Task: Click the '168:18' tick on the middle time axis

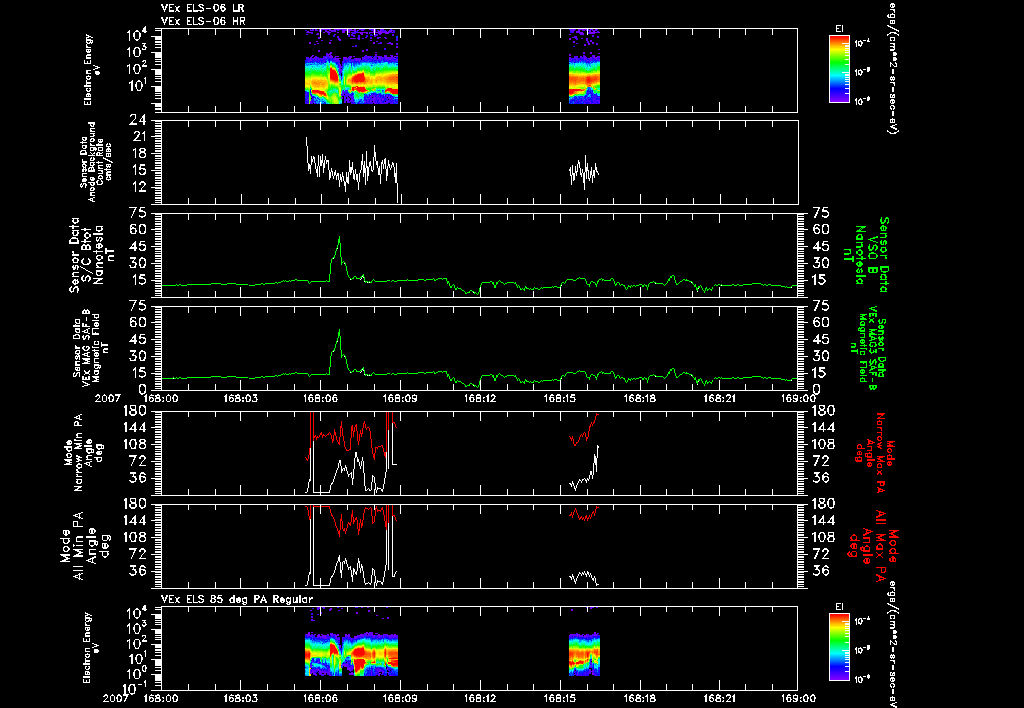Action: click(x=639, y=398)
